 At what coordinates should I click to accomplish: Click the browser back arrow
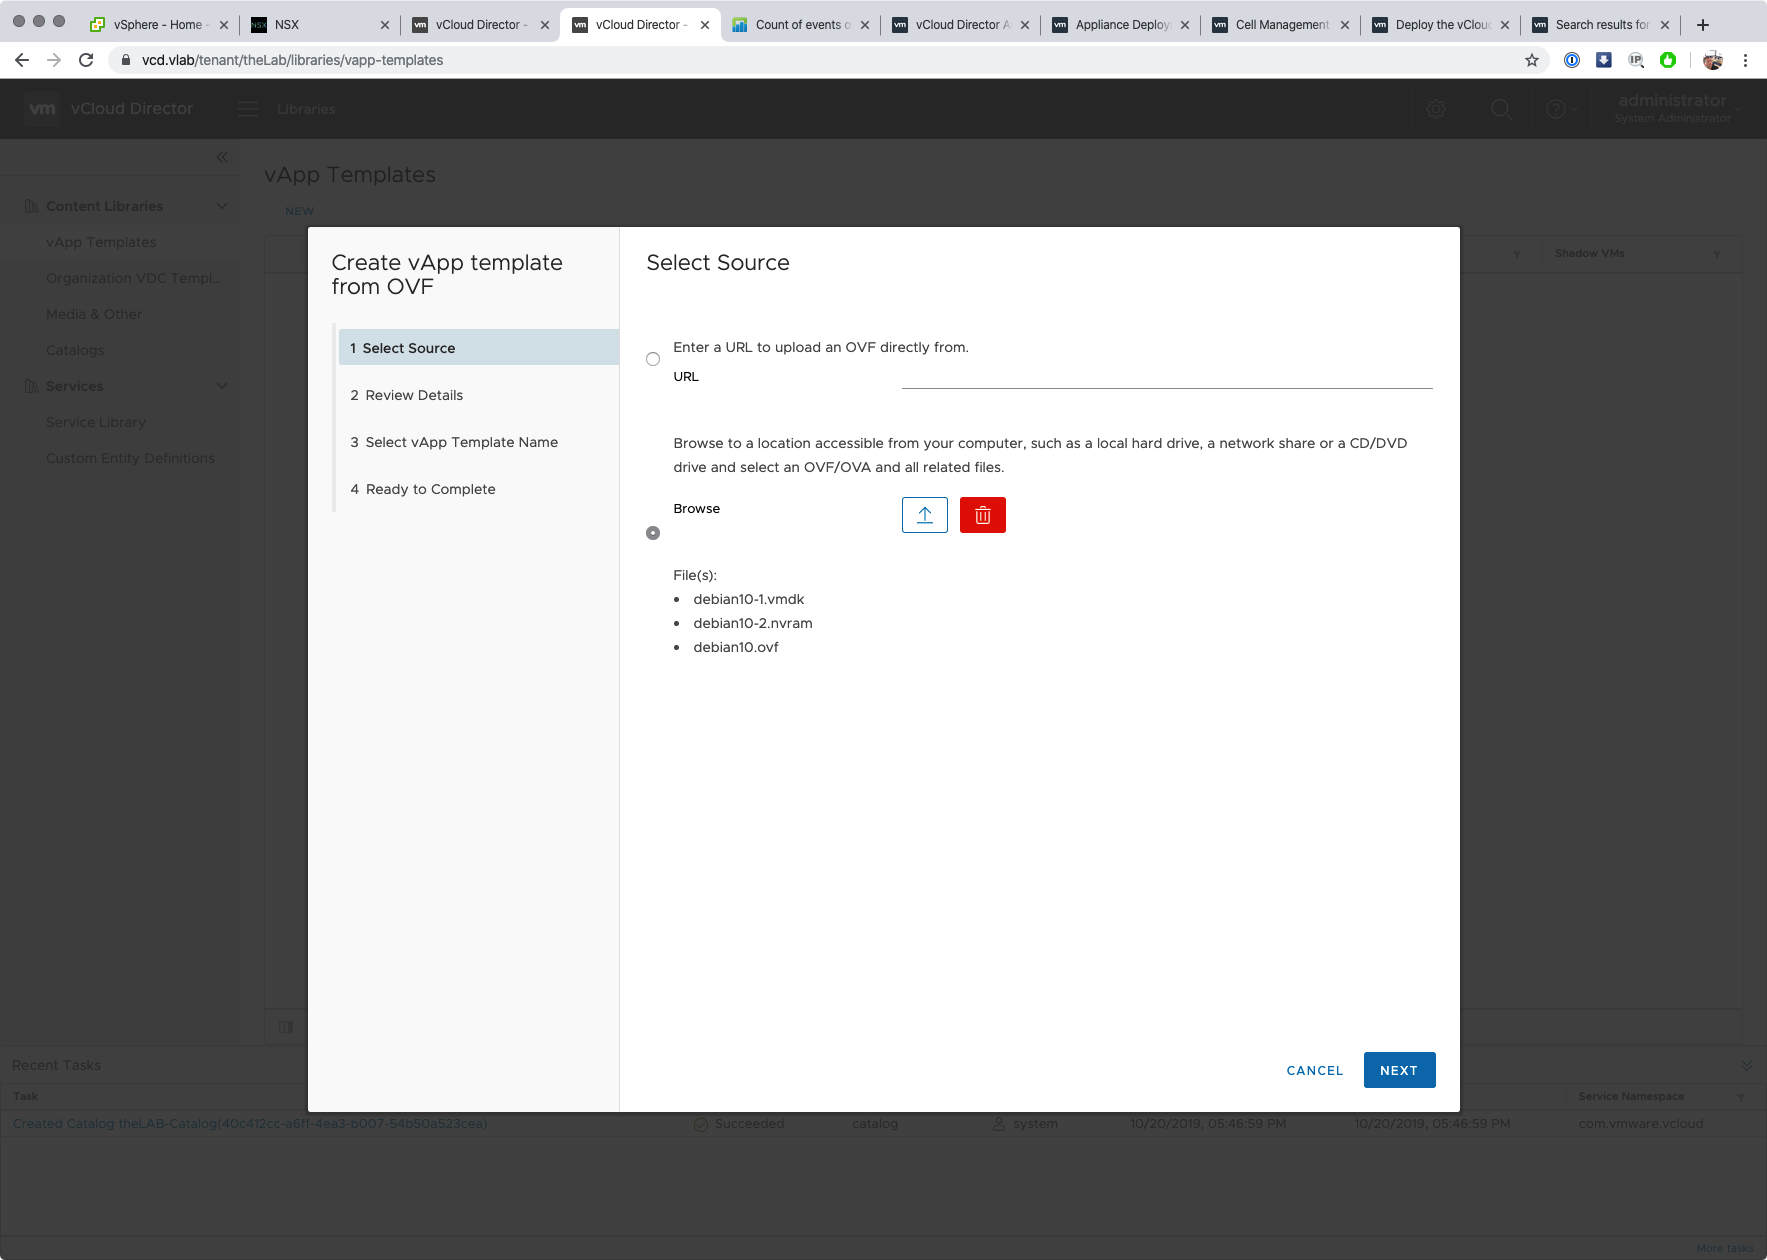[x=22, y=60]
